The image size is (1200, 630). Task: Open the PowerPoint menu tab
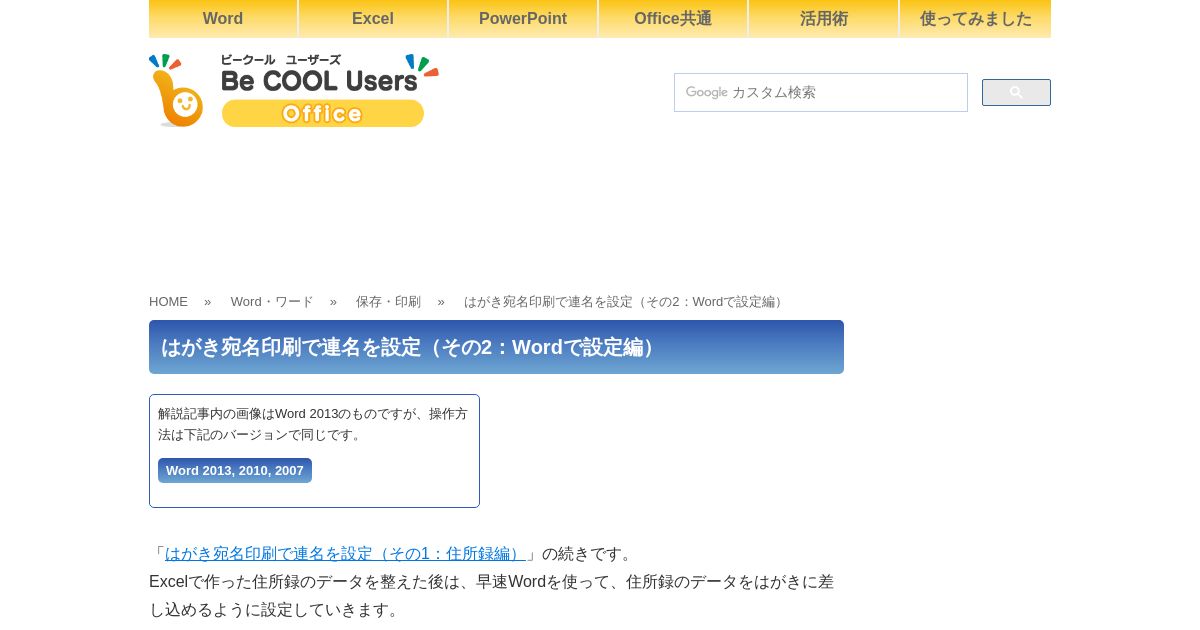tap(523, 18)
